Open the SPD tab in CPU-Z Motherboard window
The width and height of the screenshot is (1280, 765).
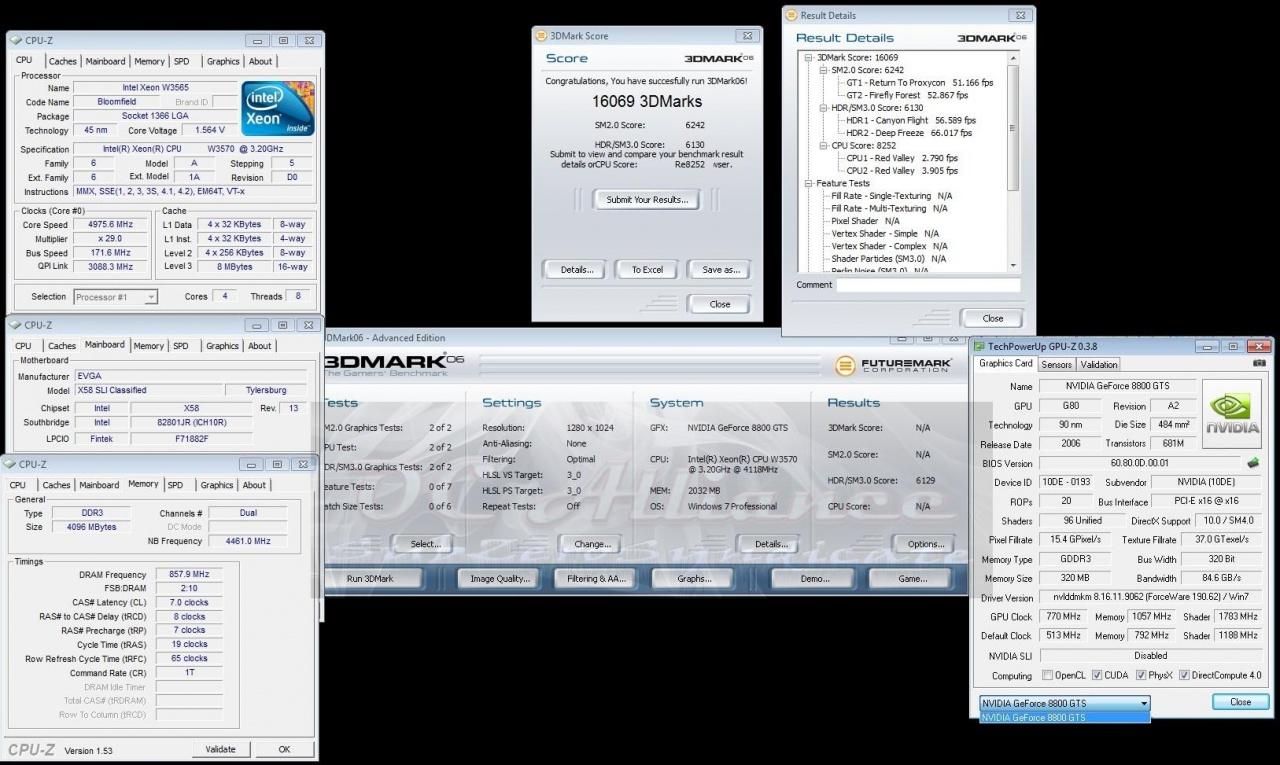click(180, 346)
